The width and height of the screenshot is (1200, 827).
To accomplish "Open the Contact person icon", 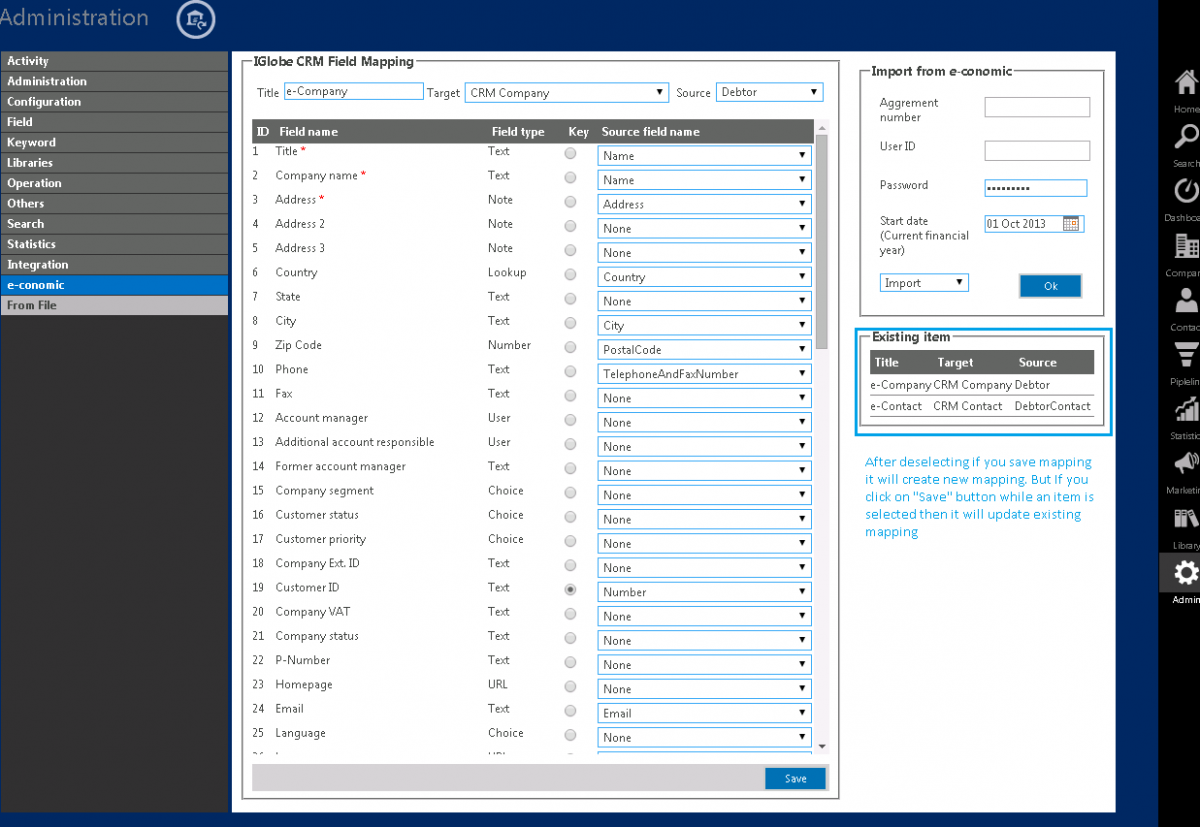I will (1186, 301).
